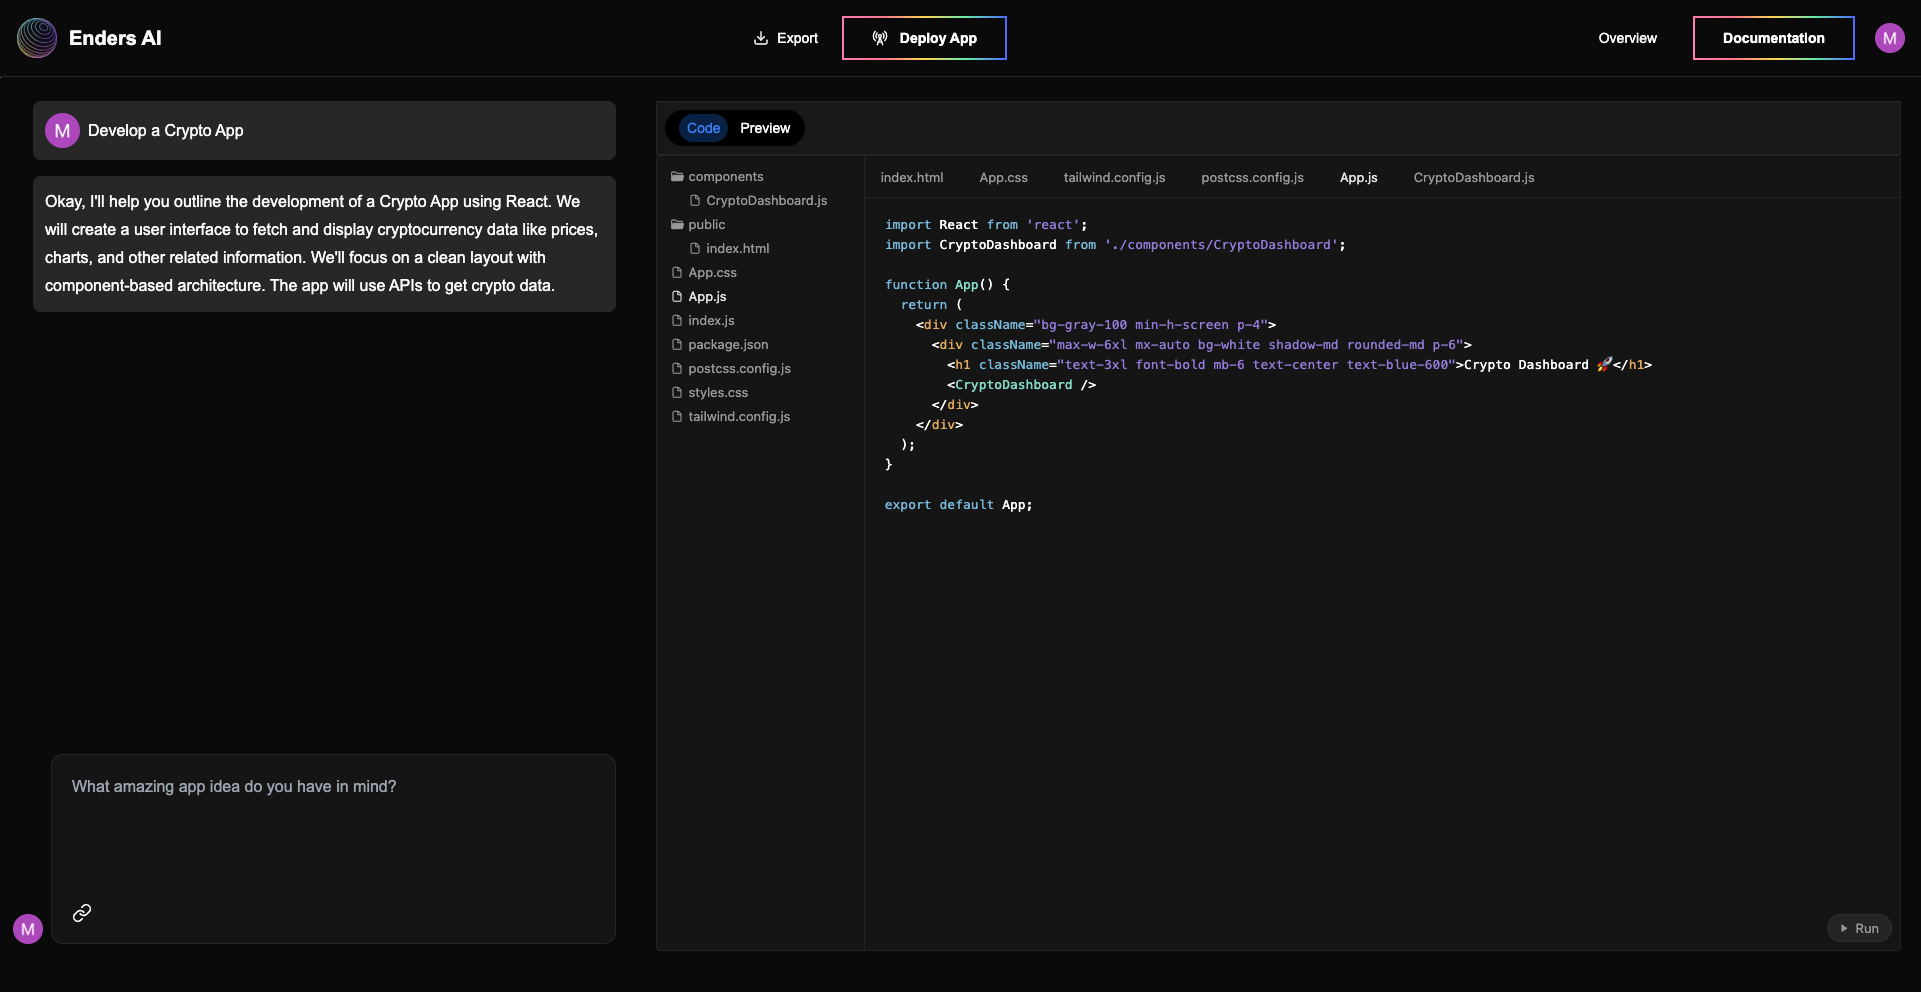Open the Documentation button

[1773, 38]
